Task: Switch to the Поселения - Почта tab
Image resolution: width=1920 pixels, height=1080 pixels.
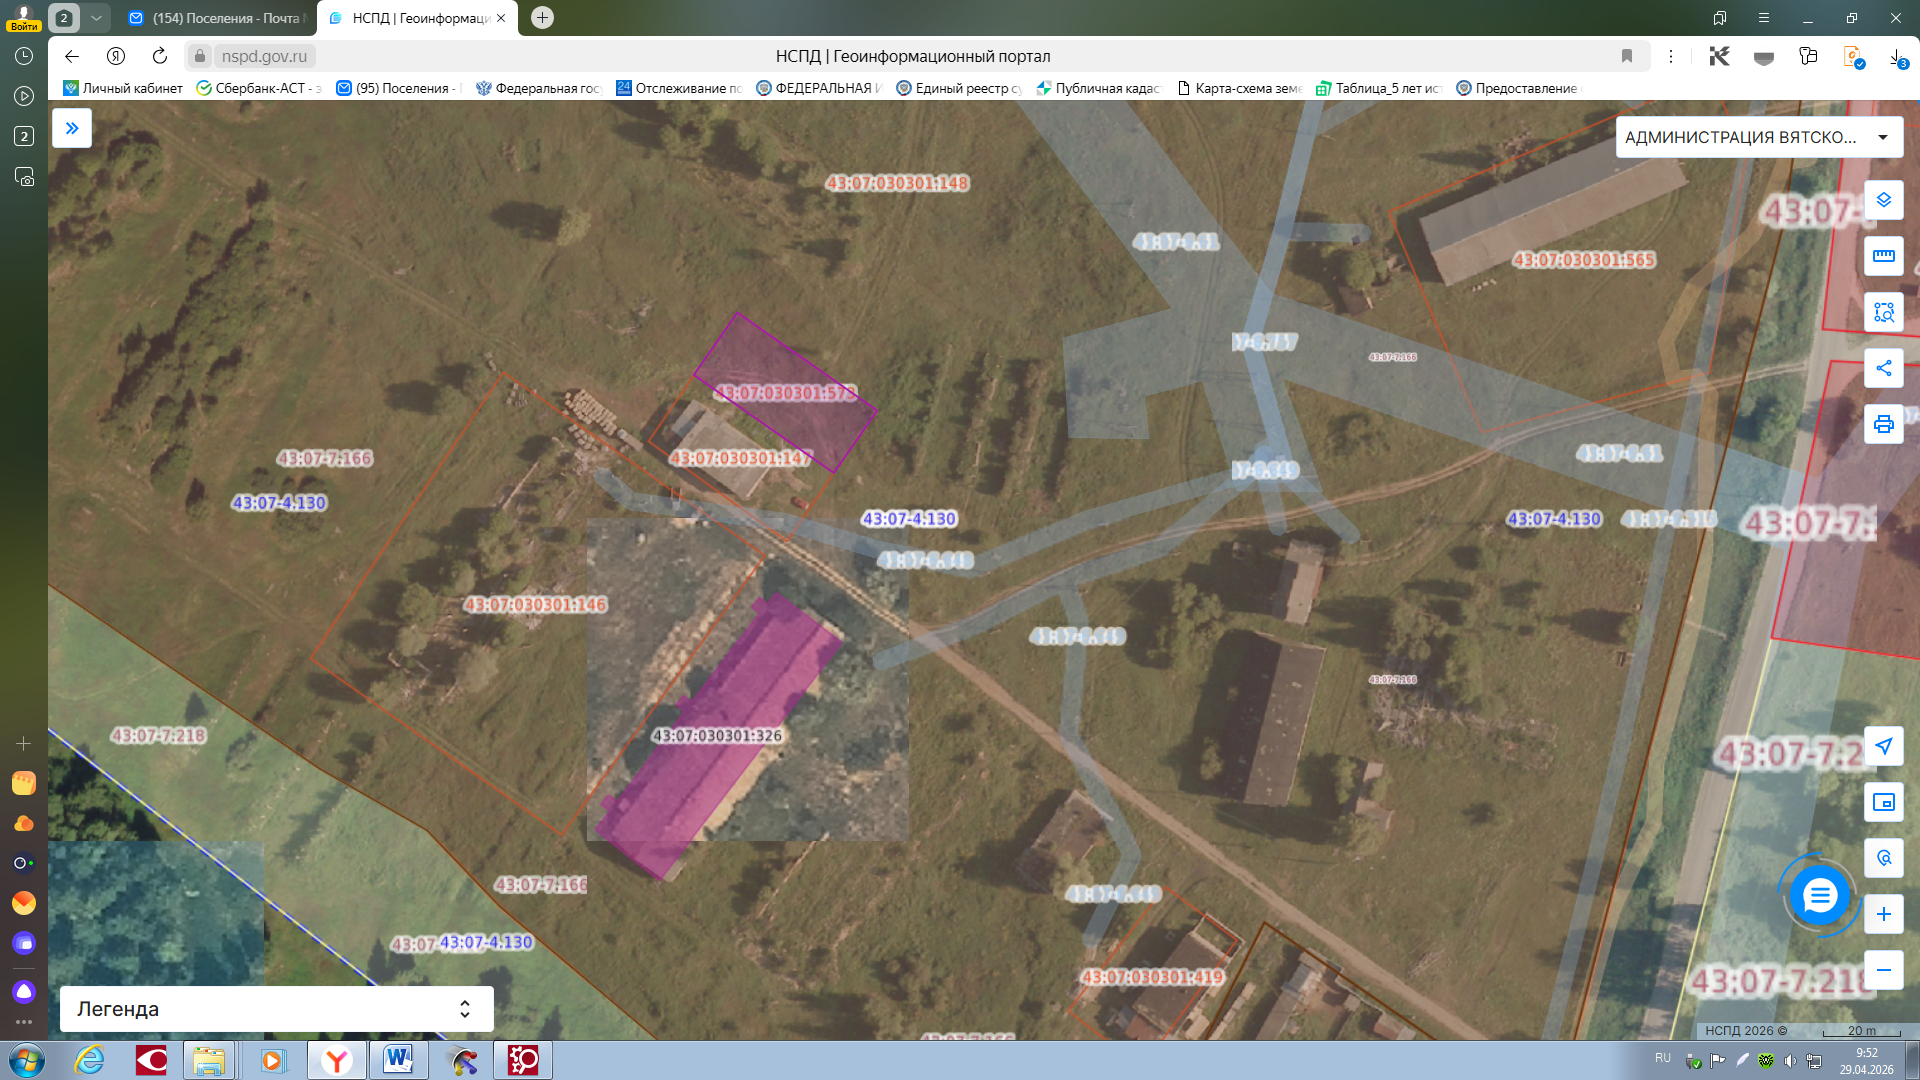Action: pos(217,18)
